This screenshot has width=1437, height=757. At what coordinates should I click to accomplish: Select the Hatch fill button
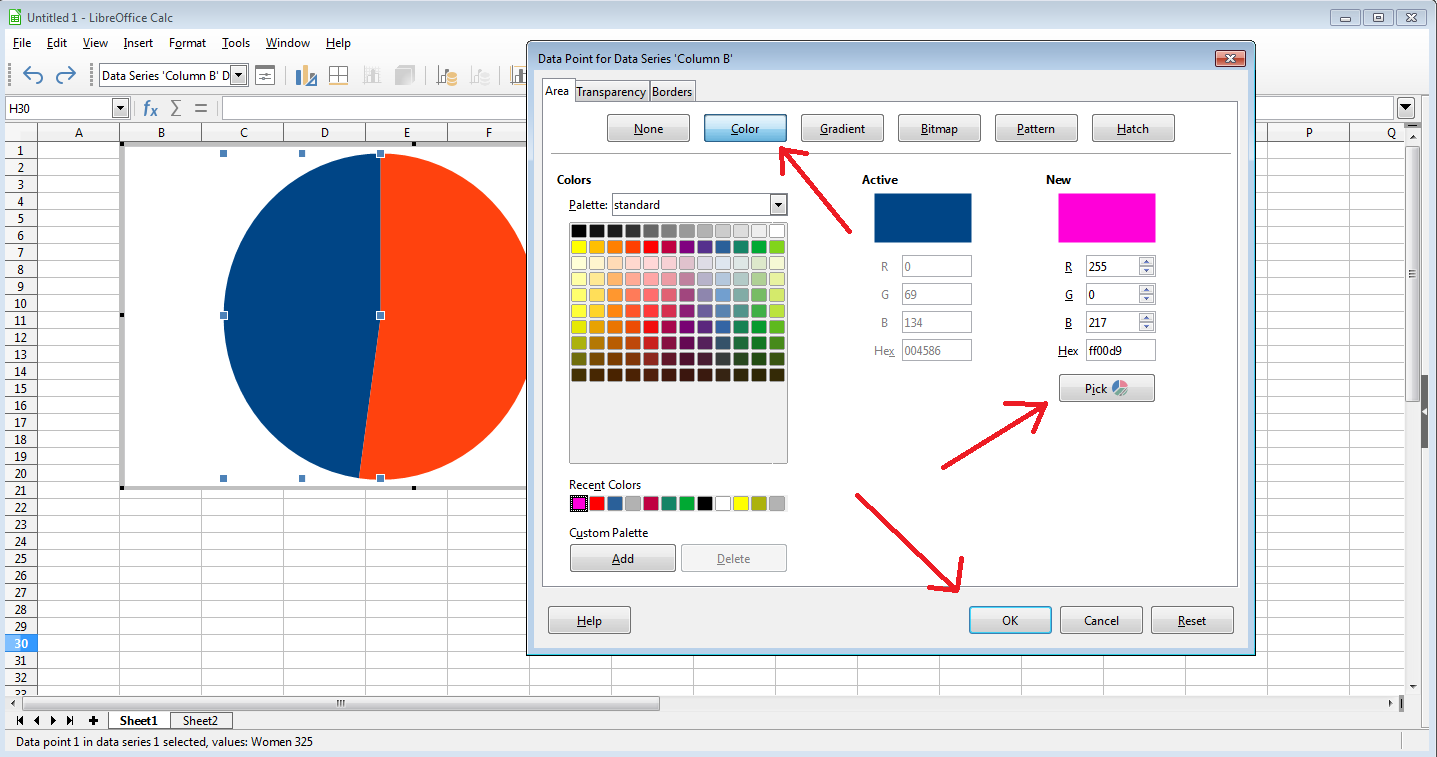pos(1133,128)
